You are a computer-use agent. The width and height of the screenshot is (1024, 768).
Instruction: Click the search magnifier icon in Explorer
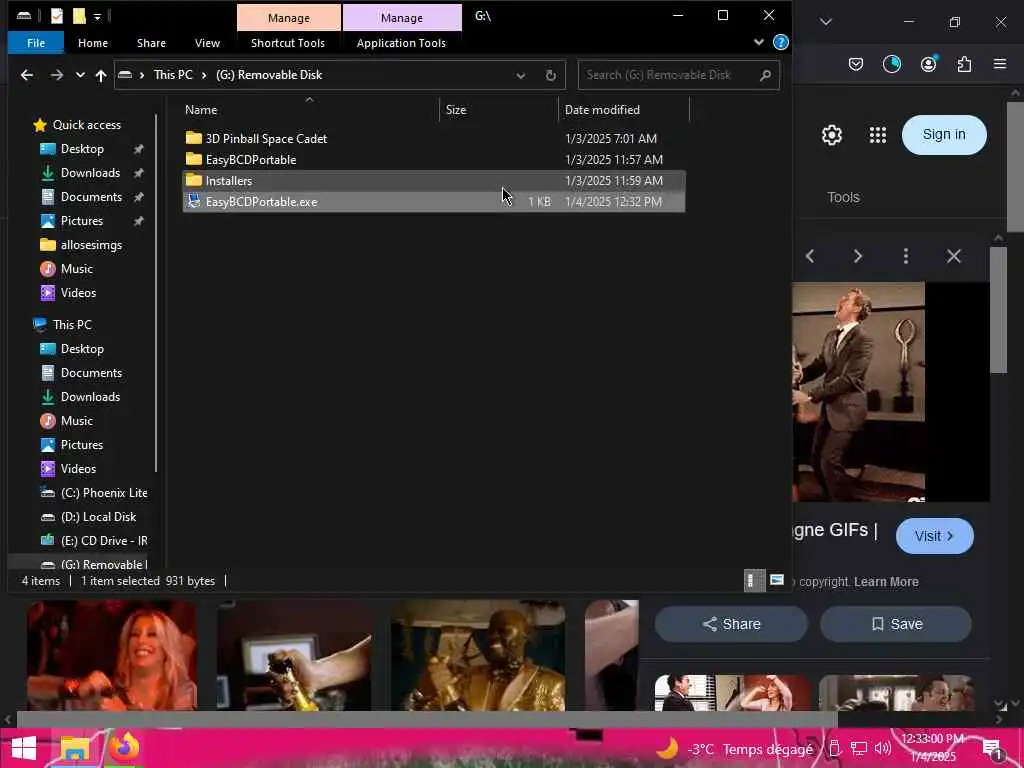765,75
